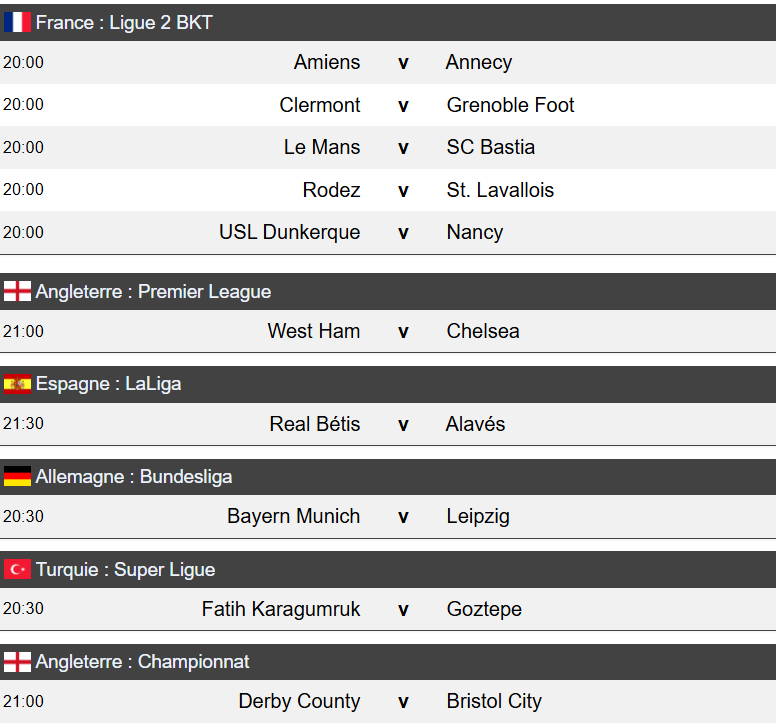The height and width of the screenshot is (723, 776).
Task: Click the Germany flag icon
Action: 17,477
